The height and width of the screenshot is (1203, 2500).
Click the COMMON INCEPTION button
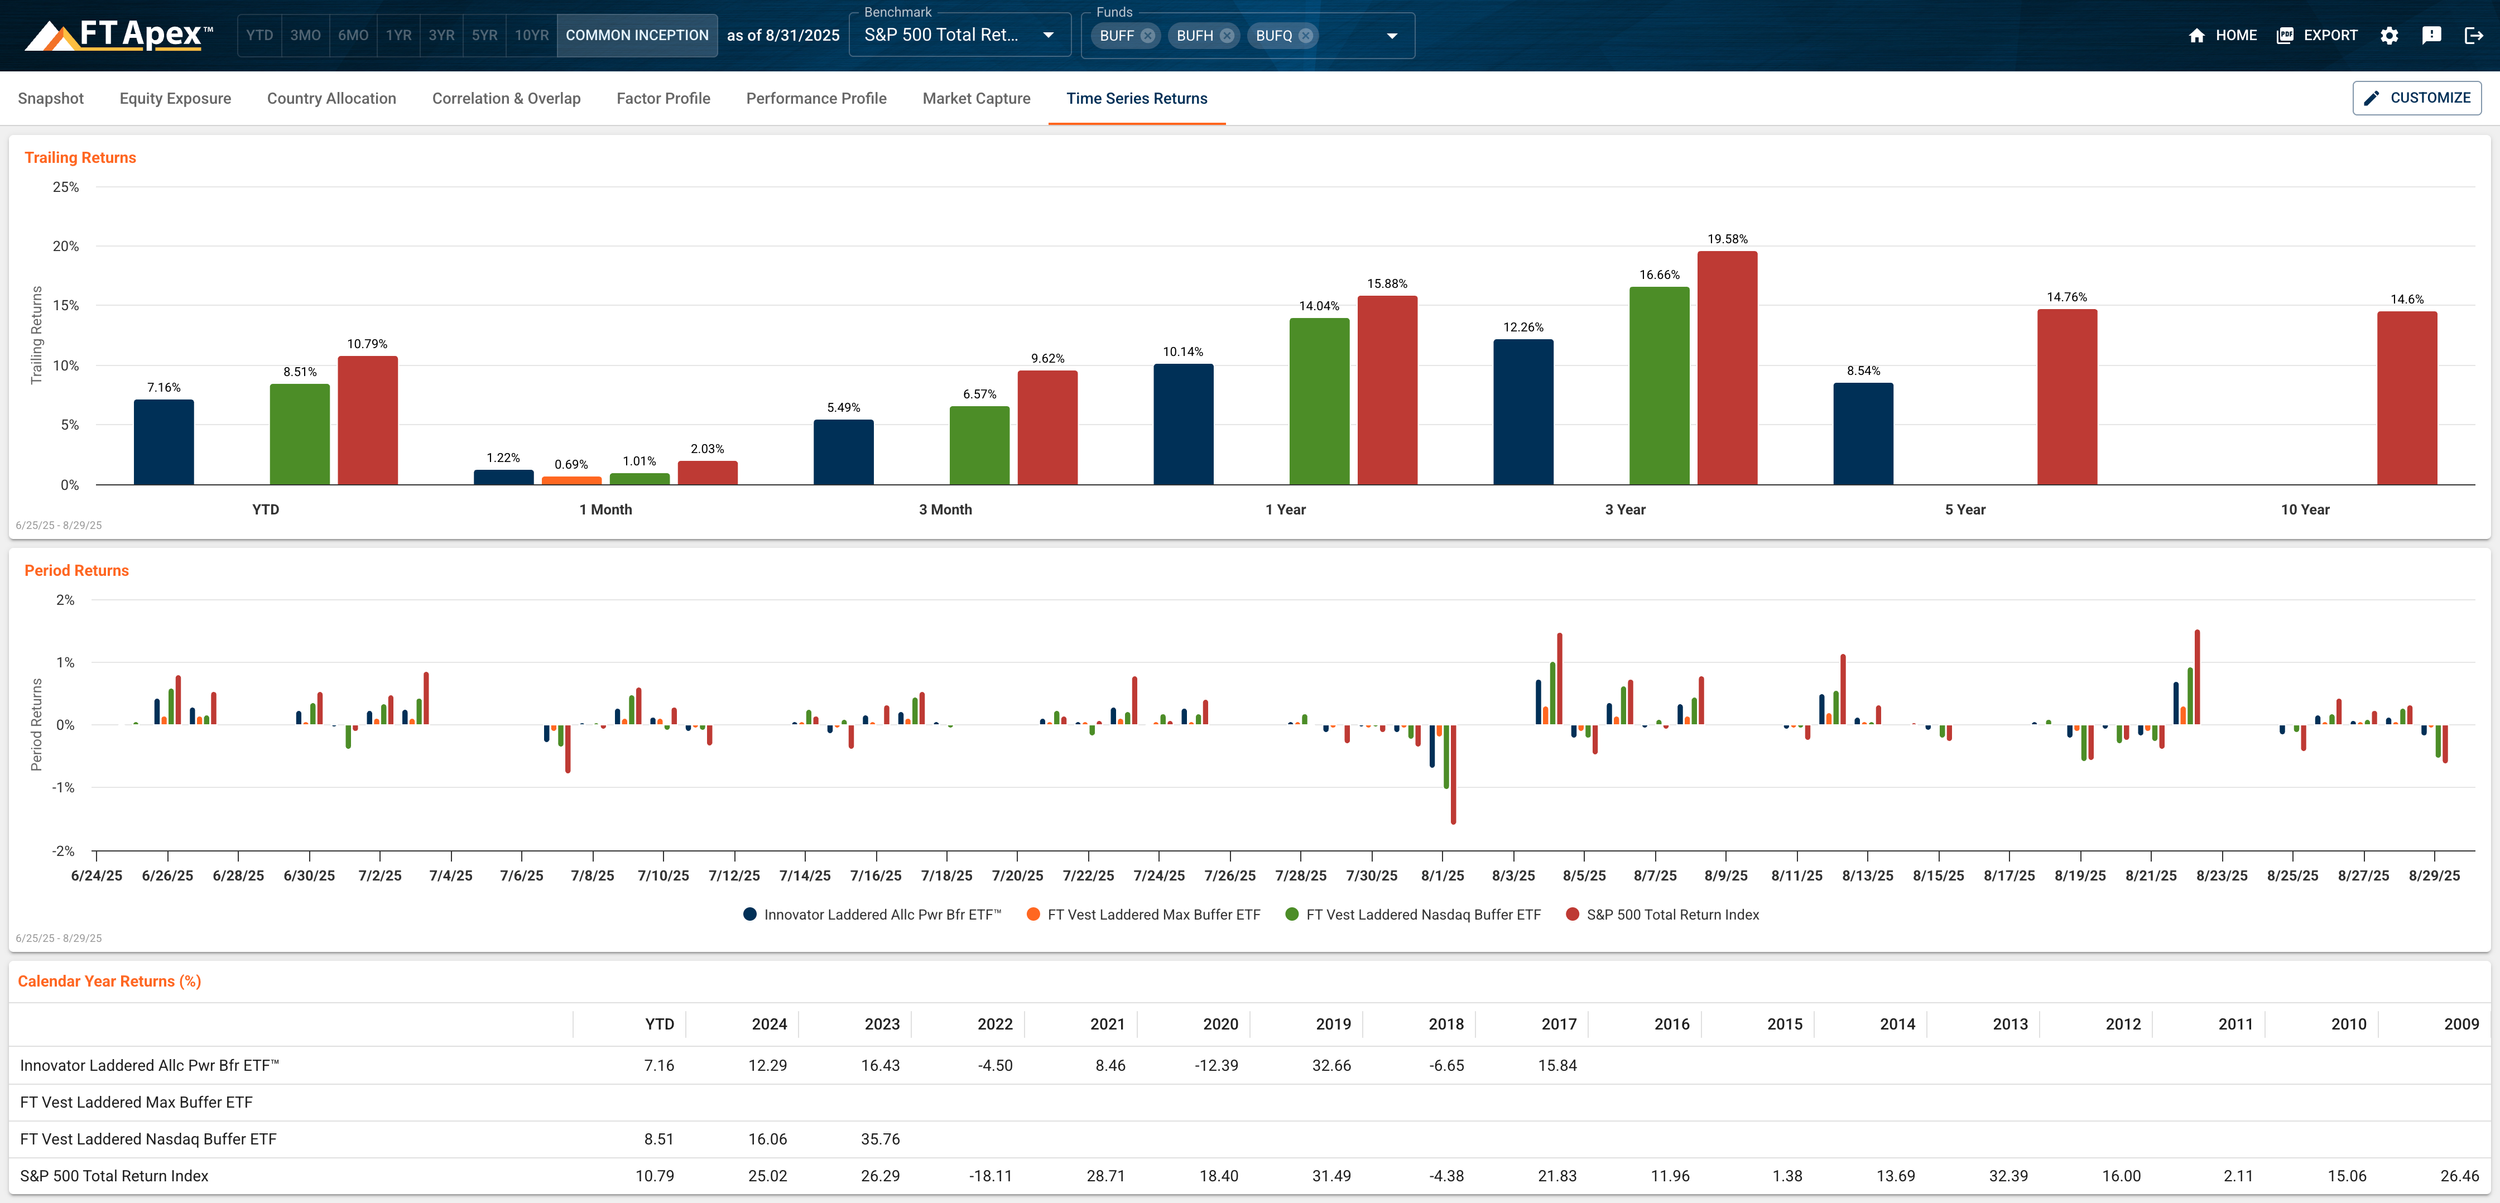(637, 34)
